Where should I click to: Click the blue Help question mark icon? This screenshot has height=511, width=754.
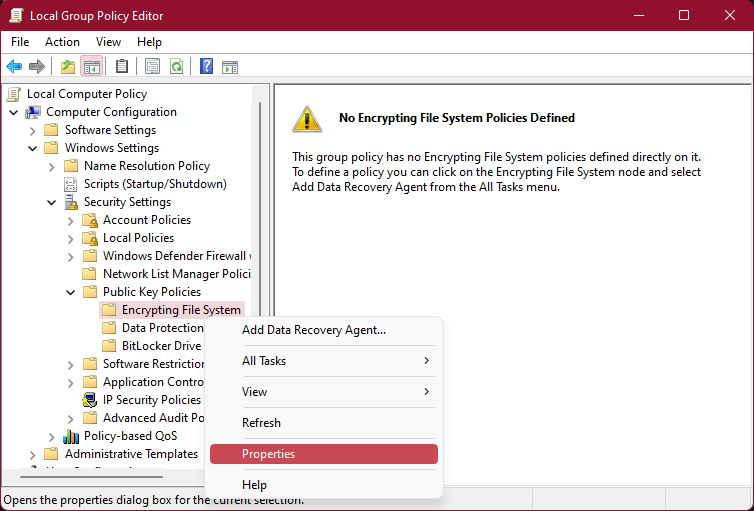[x=206, y=66]
